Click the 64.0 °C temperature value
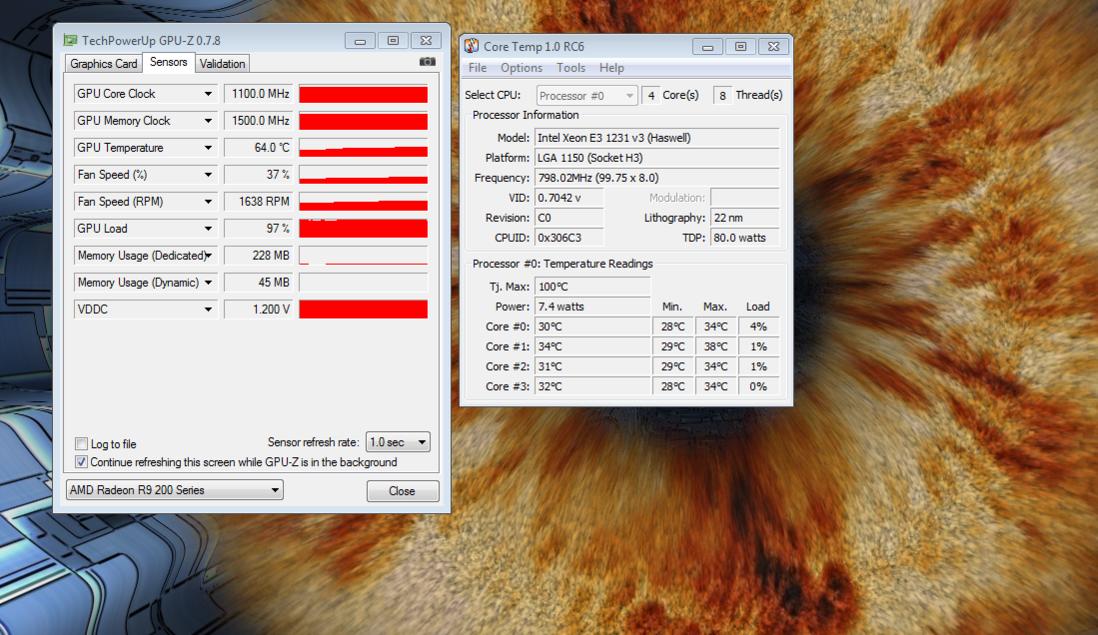 point(258,148)
